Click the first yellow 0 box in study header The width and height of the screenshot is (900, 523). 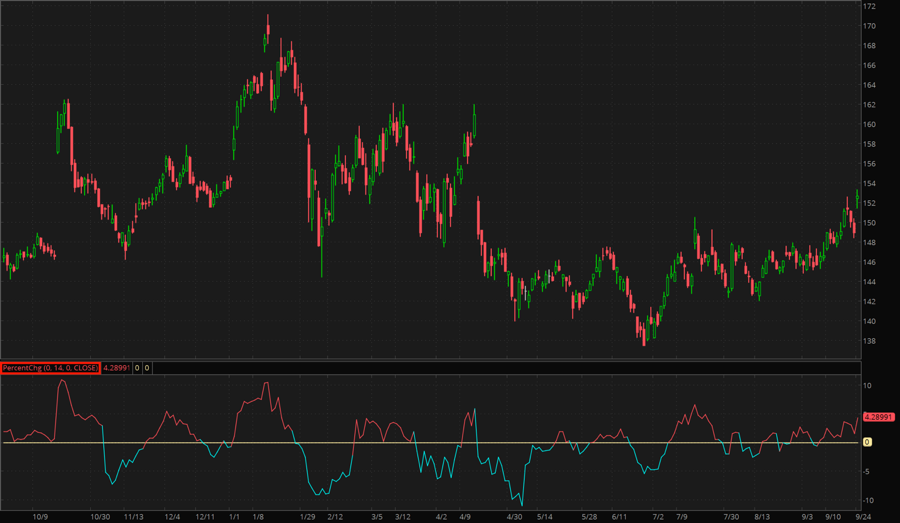pyautogui.click(x=138, y=368)
